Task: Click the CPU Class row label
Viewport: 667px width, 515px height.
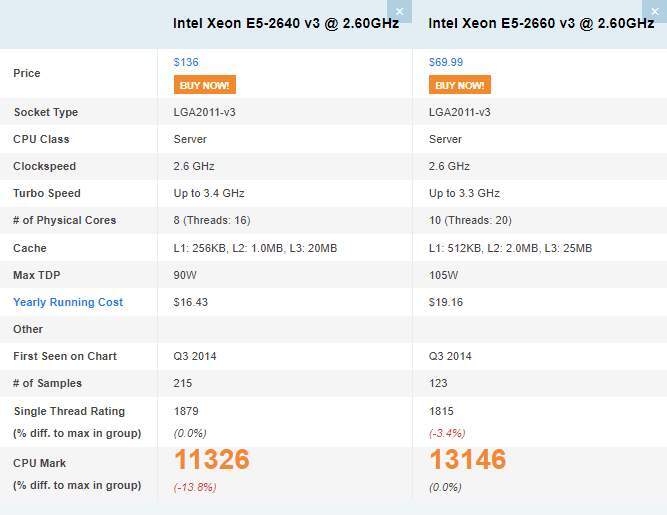Action: pyautogui.click(x=41, y=139)
